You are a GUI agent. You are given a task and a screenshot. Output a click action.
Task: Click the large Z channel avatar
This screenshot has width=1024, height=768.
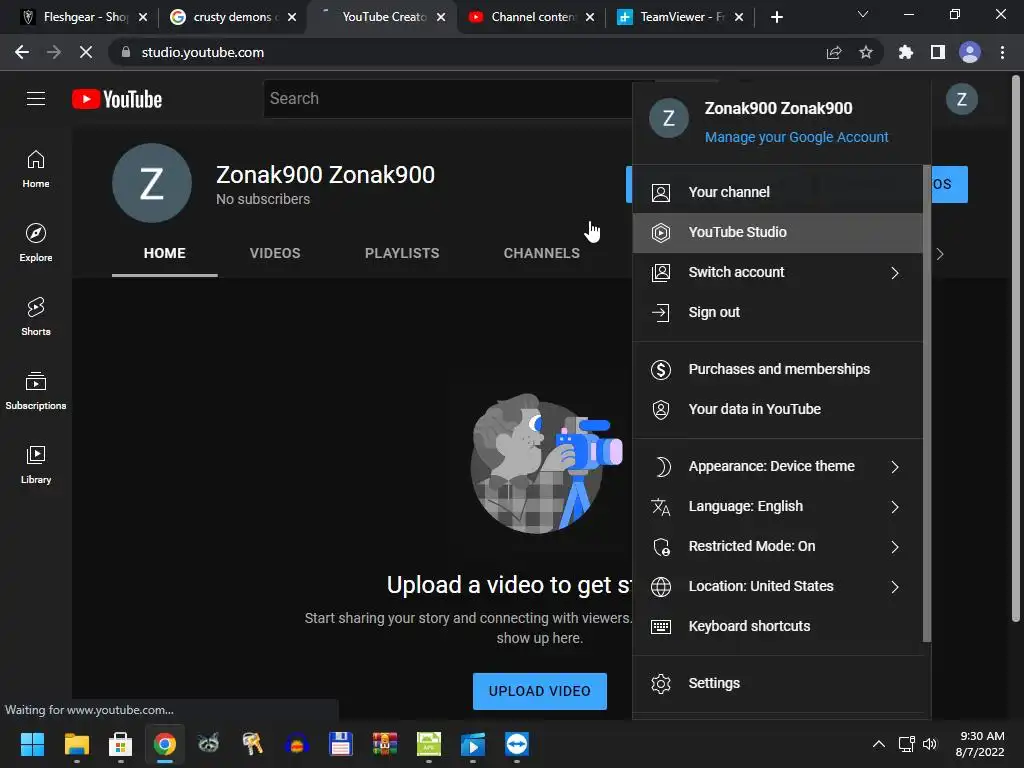click(152, 183)
